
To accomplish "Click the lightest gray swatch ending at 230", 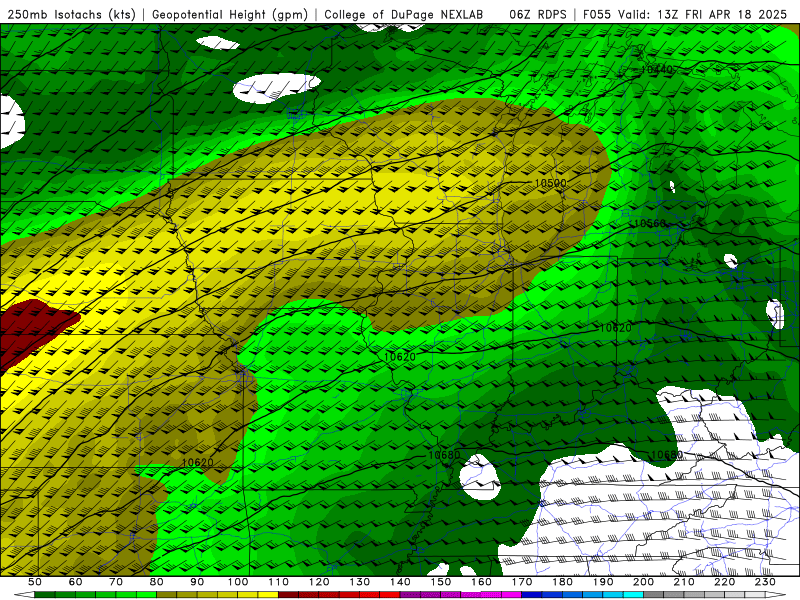I will click(x=755, y=595).
